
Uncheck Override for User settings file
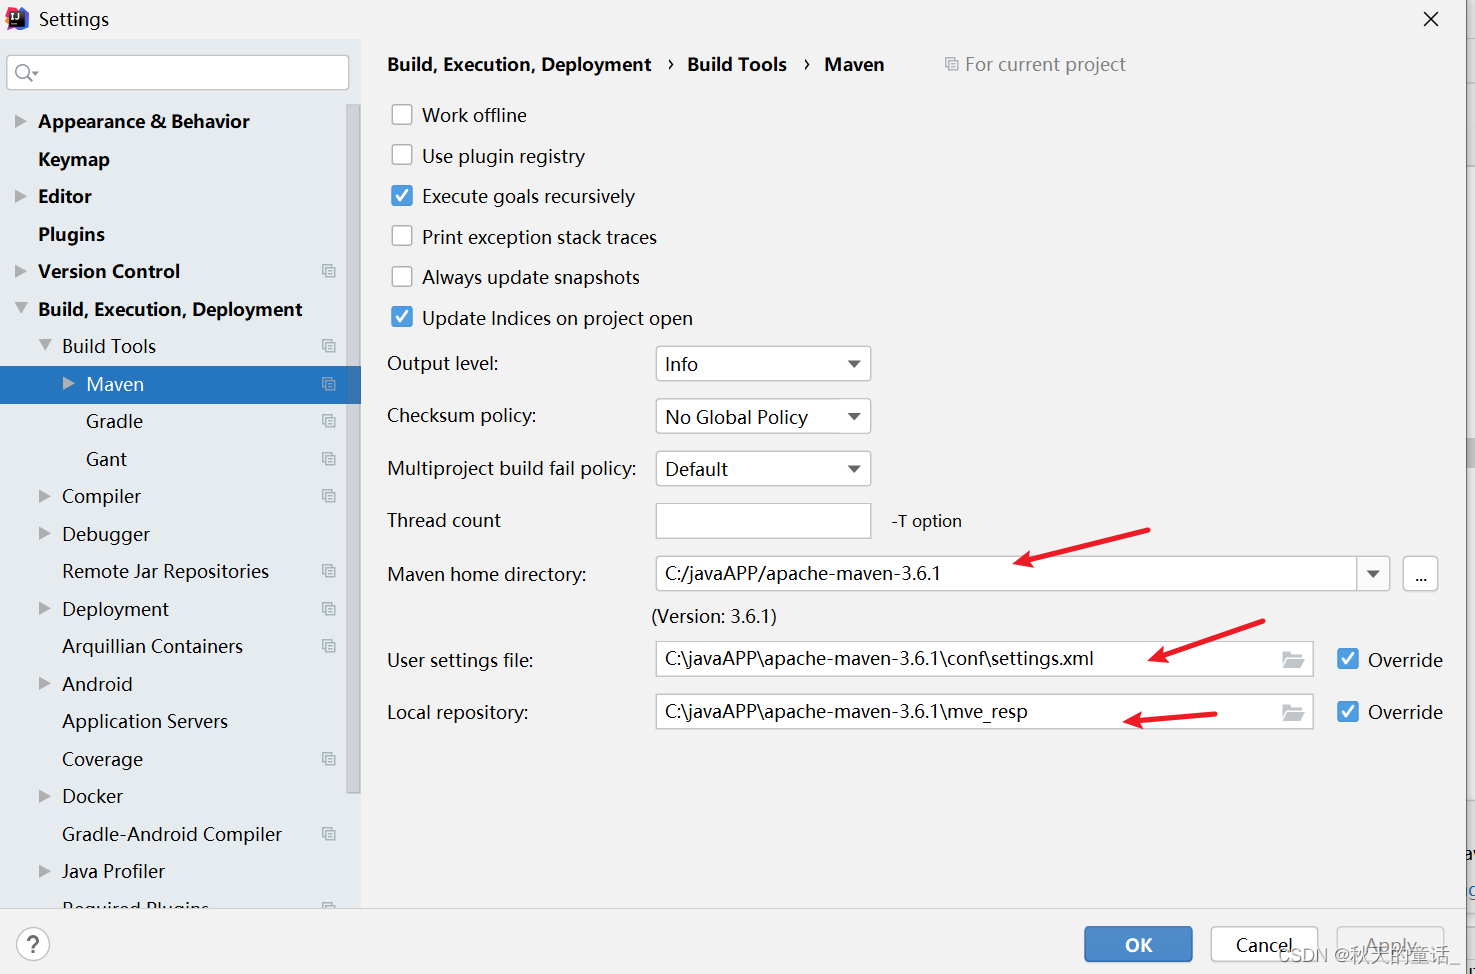[x=1348, y=659]
